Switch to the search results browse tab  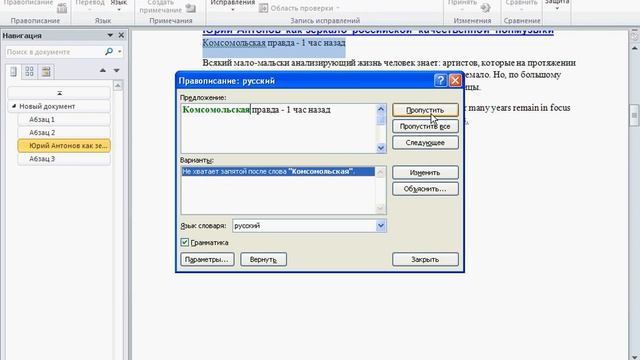click(x=46, y=72)
